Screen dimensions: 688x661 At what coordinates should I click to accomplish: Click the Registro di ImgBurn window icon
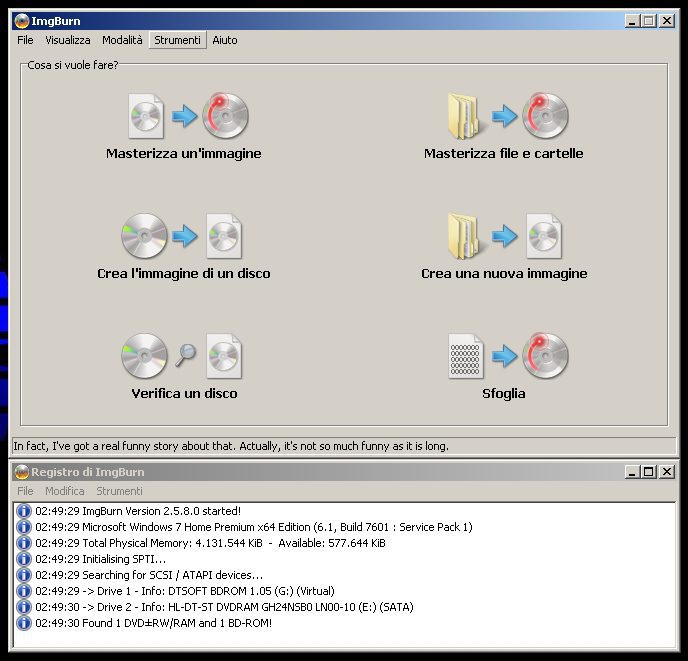click(21, 471)
